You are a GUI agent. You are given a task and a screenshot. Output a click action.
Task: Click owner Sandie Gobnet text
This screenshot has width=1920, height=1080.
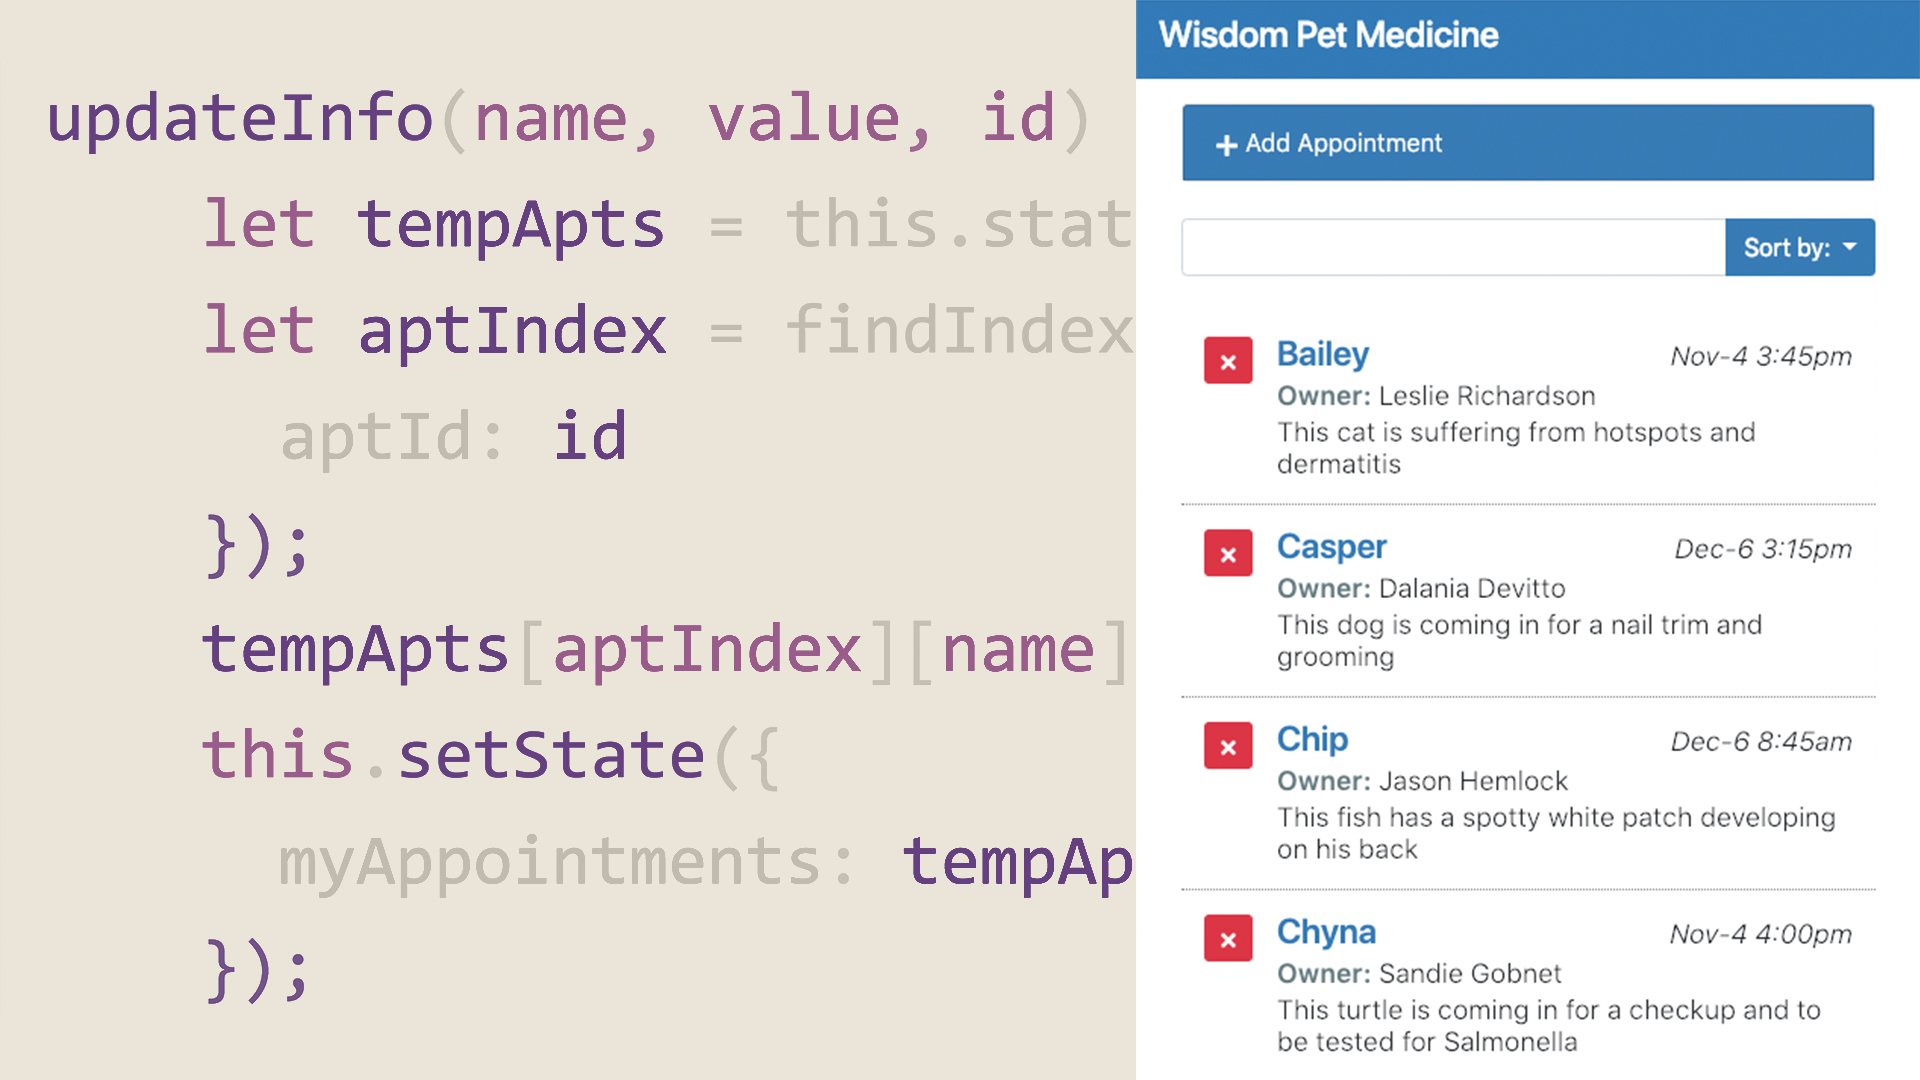pos(1469,974)
